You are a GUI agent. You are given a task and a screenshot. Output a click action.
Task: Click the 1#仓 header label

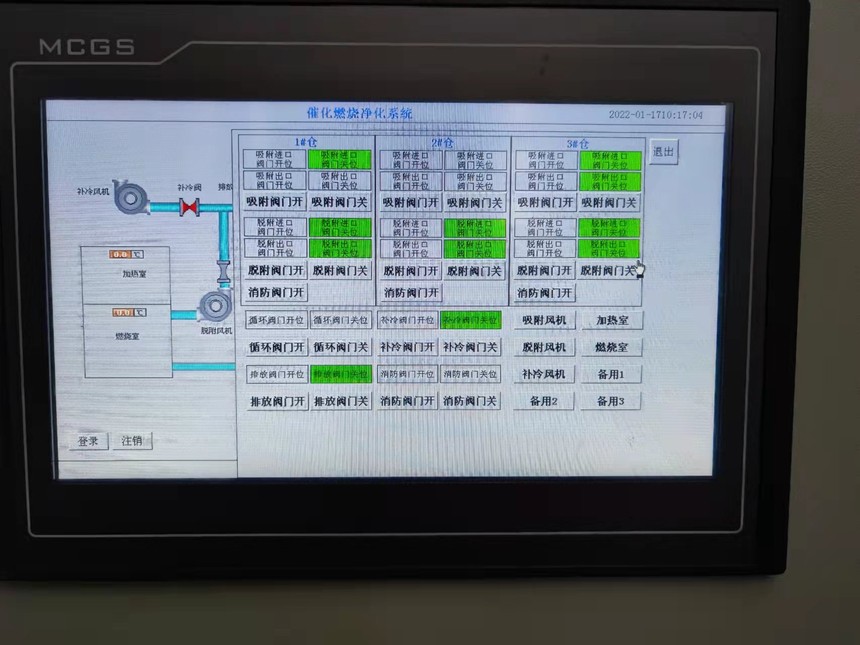point(305,143)
